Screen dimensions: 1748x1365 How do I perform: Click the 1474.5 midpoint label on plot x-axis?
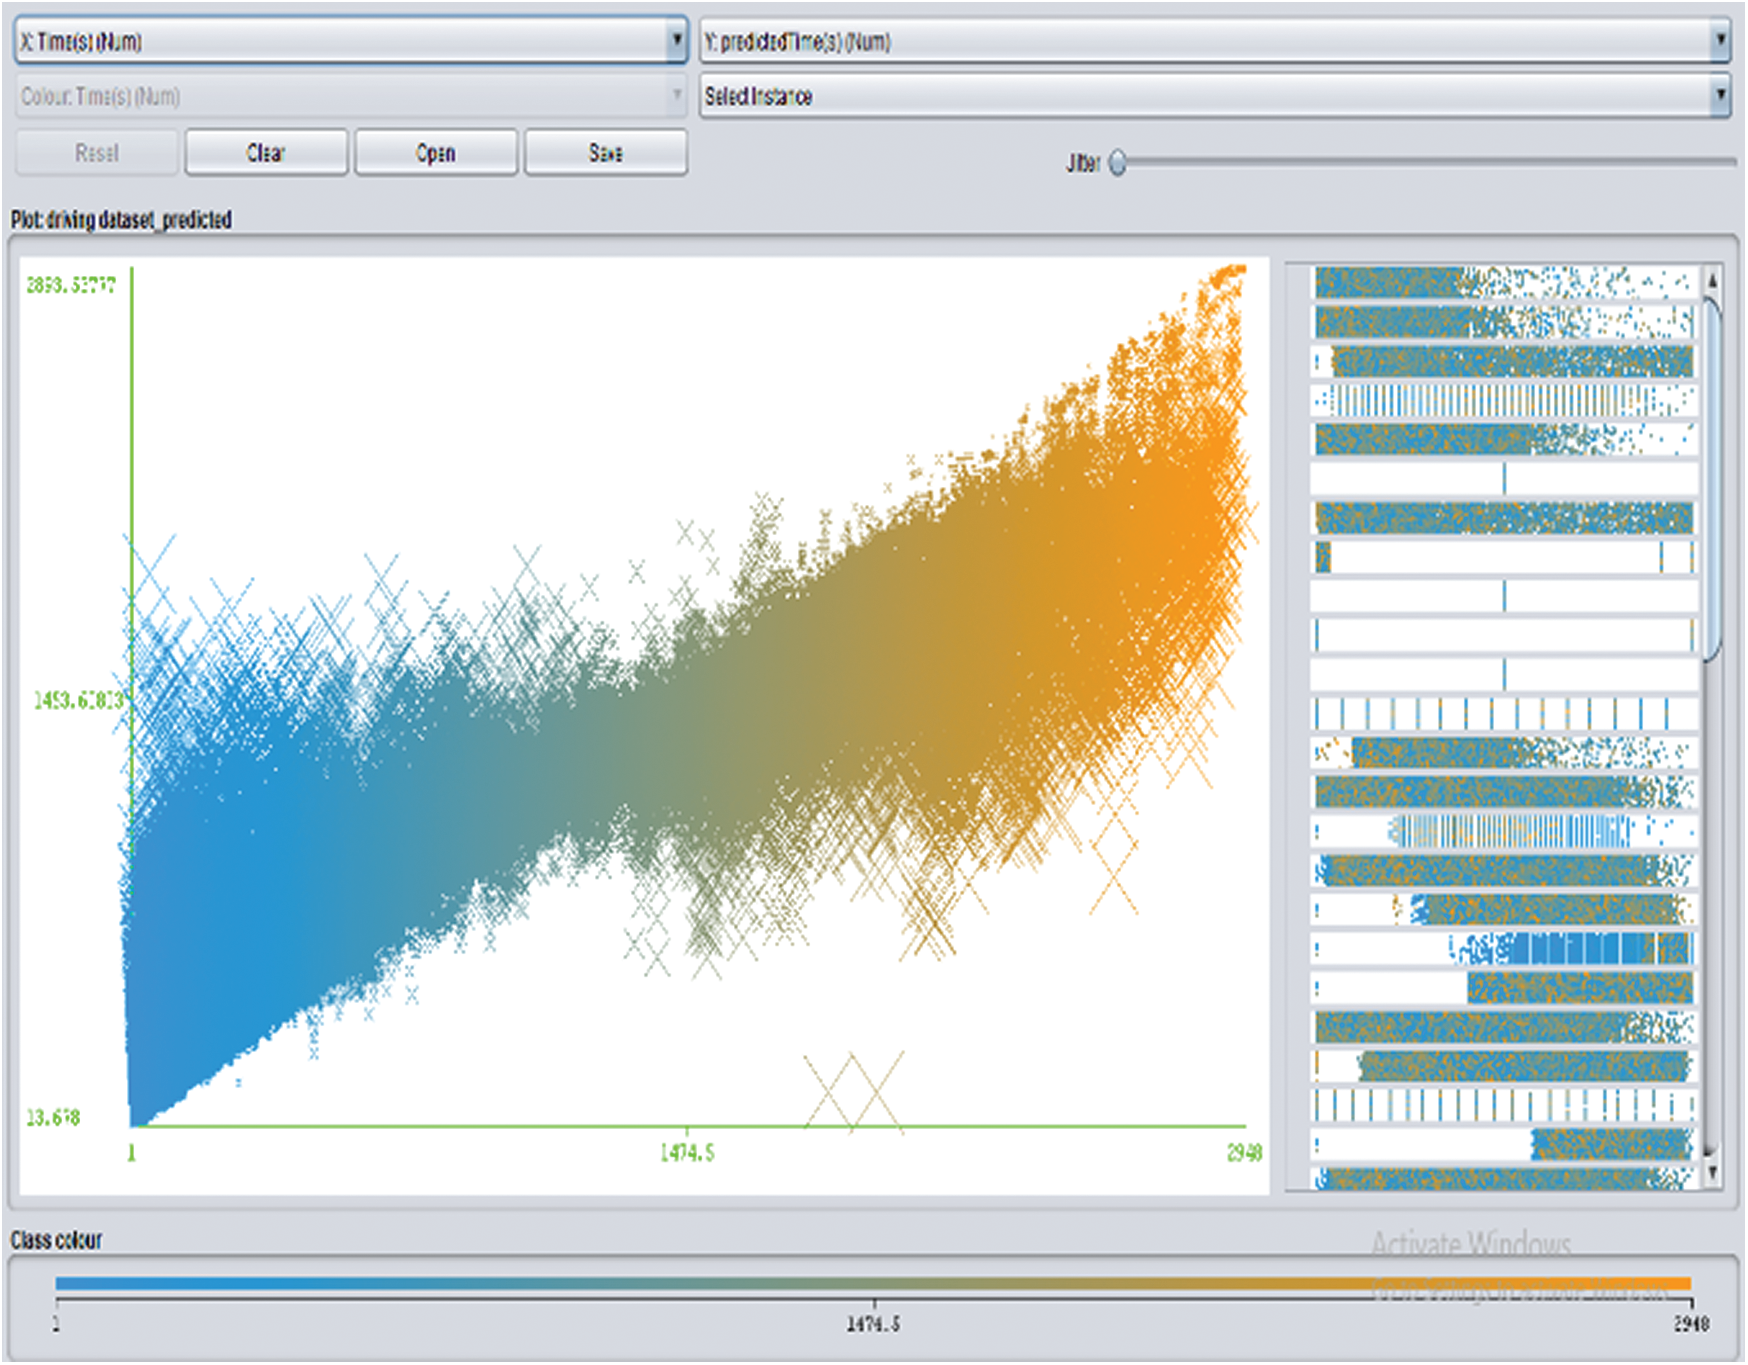[687, 1153]
